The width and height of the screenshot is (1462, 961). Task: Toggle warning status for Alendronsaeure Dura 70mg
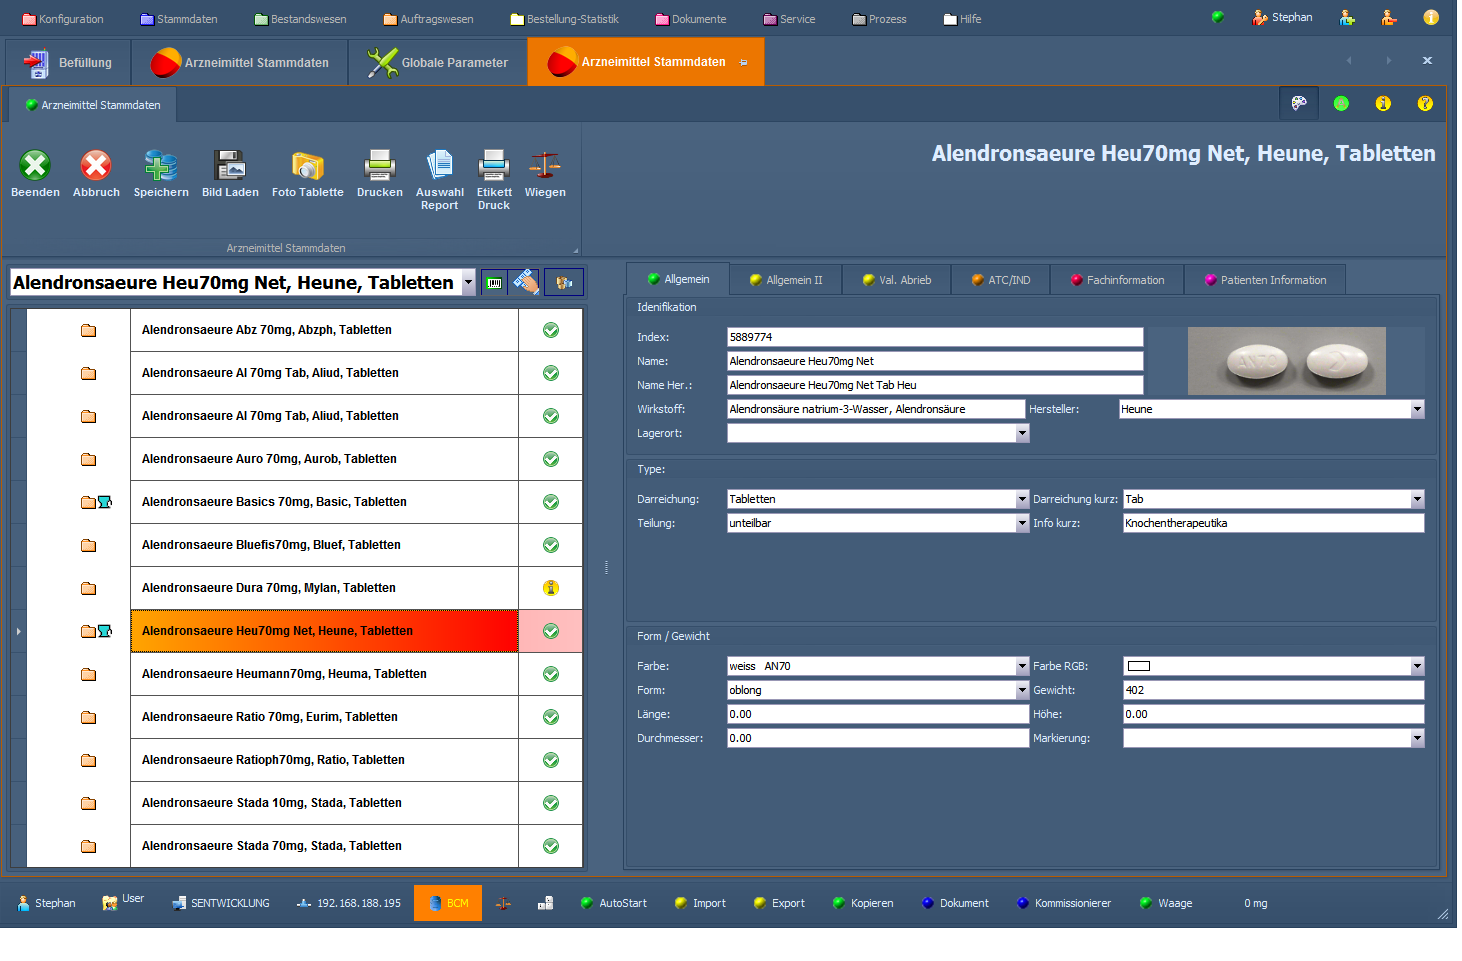pos(551,588)
